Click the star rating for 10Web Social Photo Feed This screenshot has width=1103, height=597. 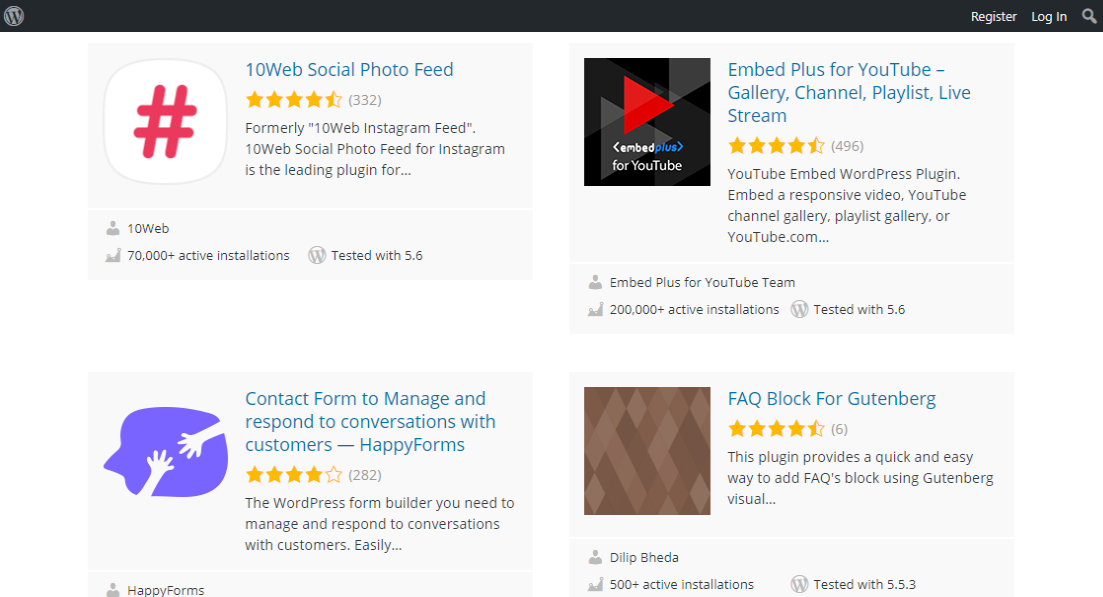click(294, 100)
